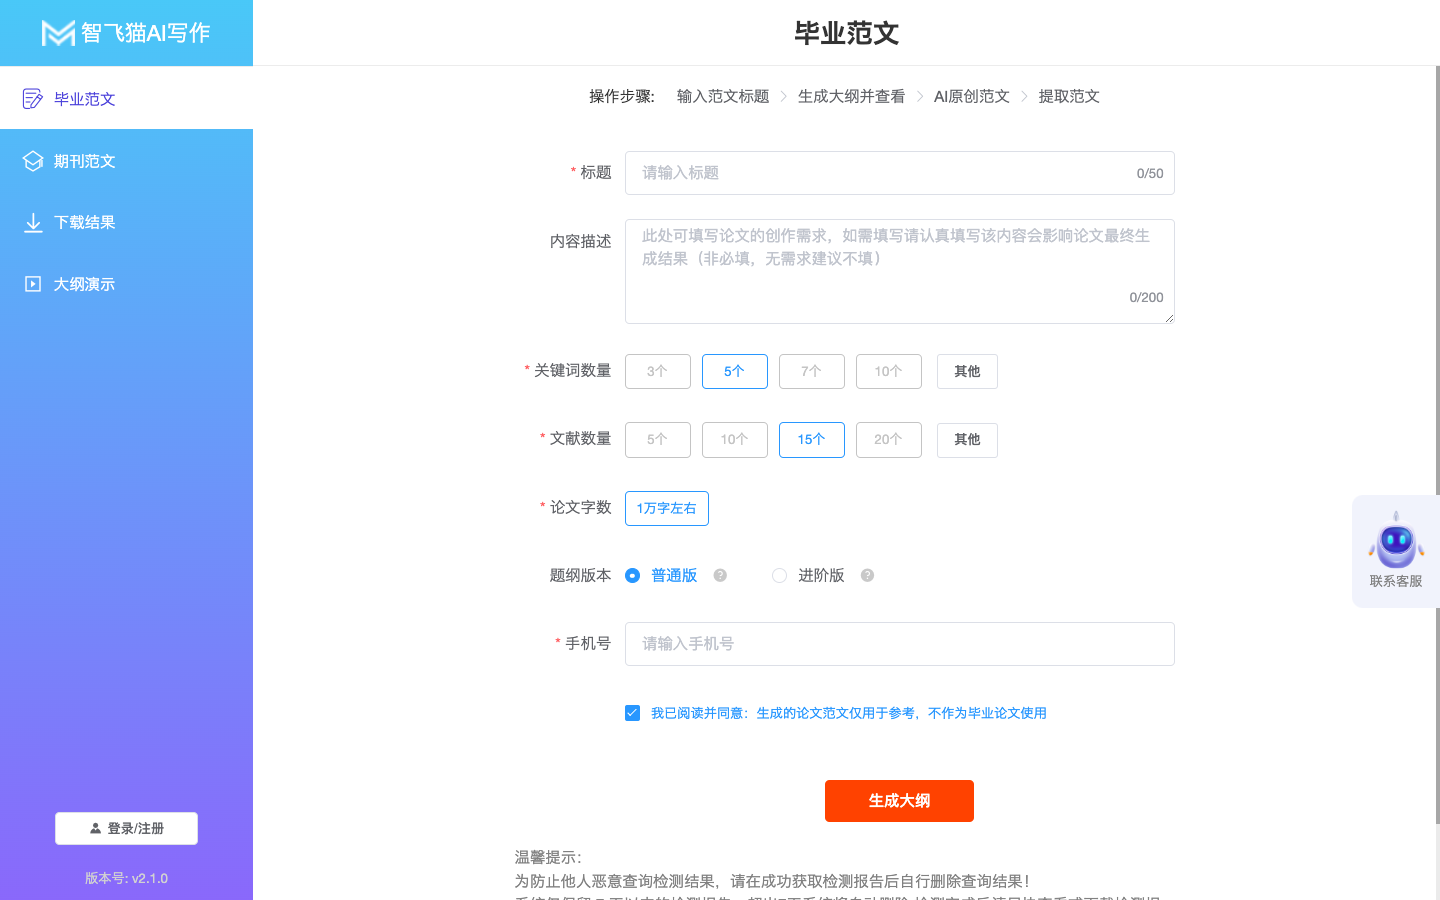
Task: Open 期刊范文 menu item
Action: 85,161
